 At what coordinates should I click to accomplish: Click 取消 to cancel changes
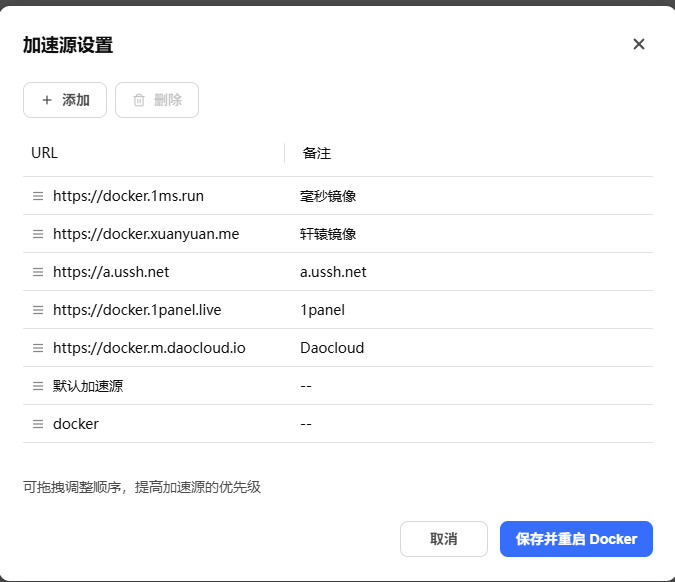click(444, 539)
